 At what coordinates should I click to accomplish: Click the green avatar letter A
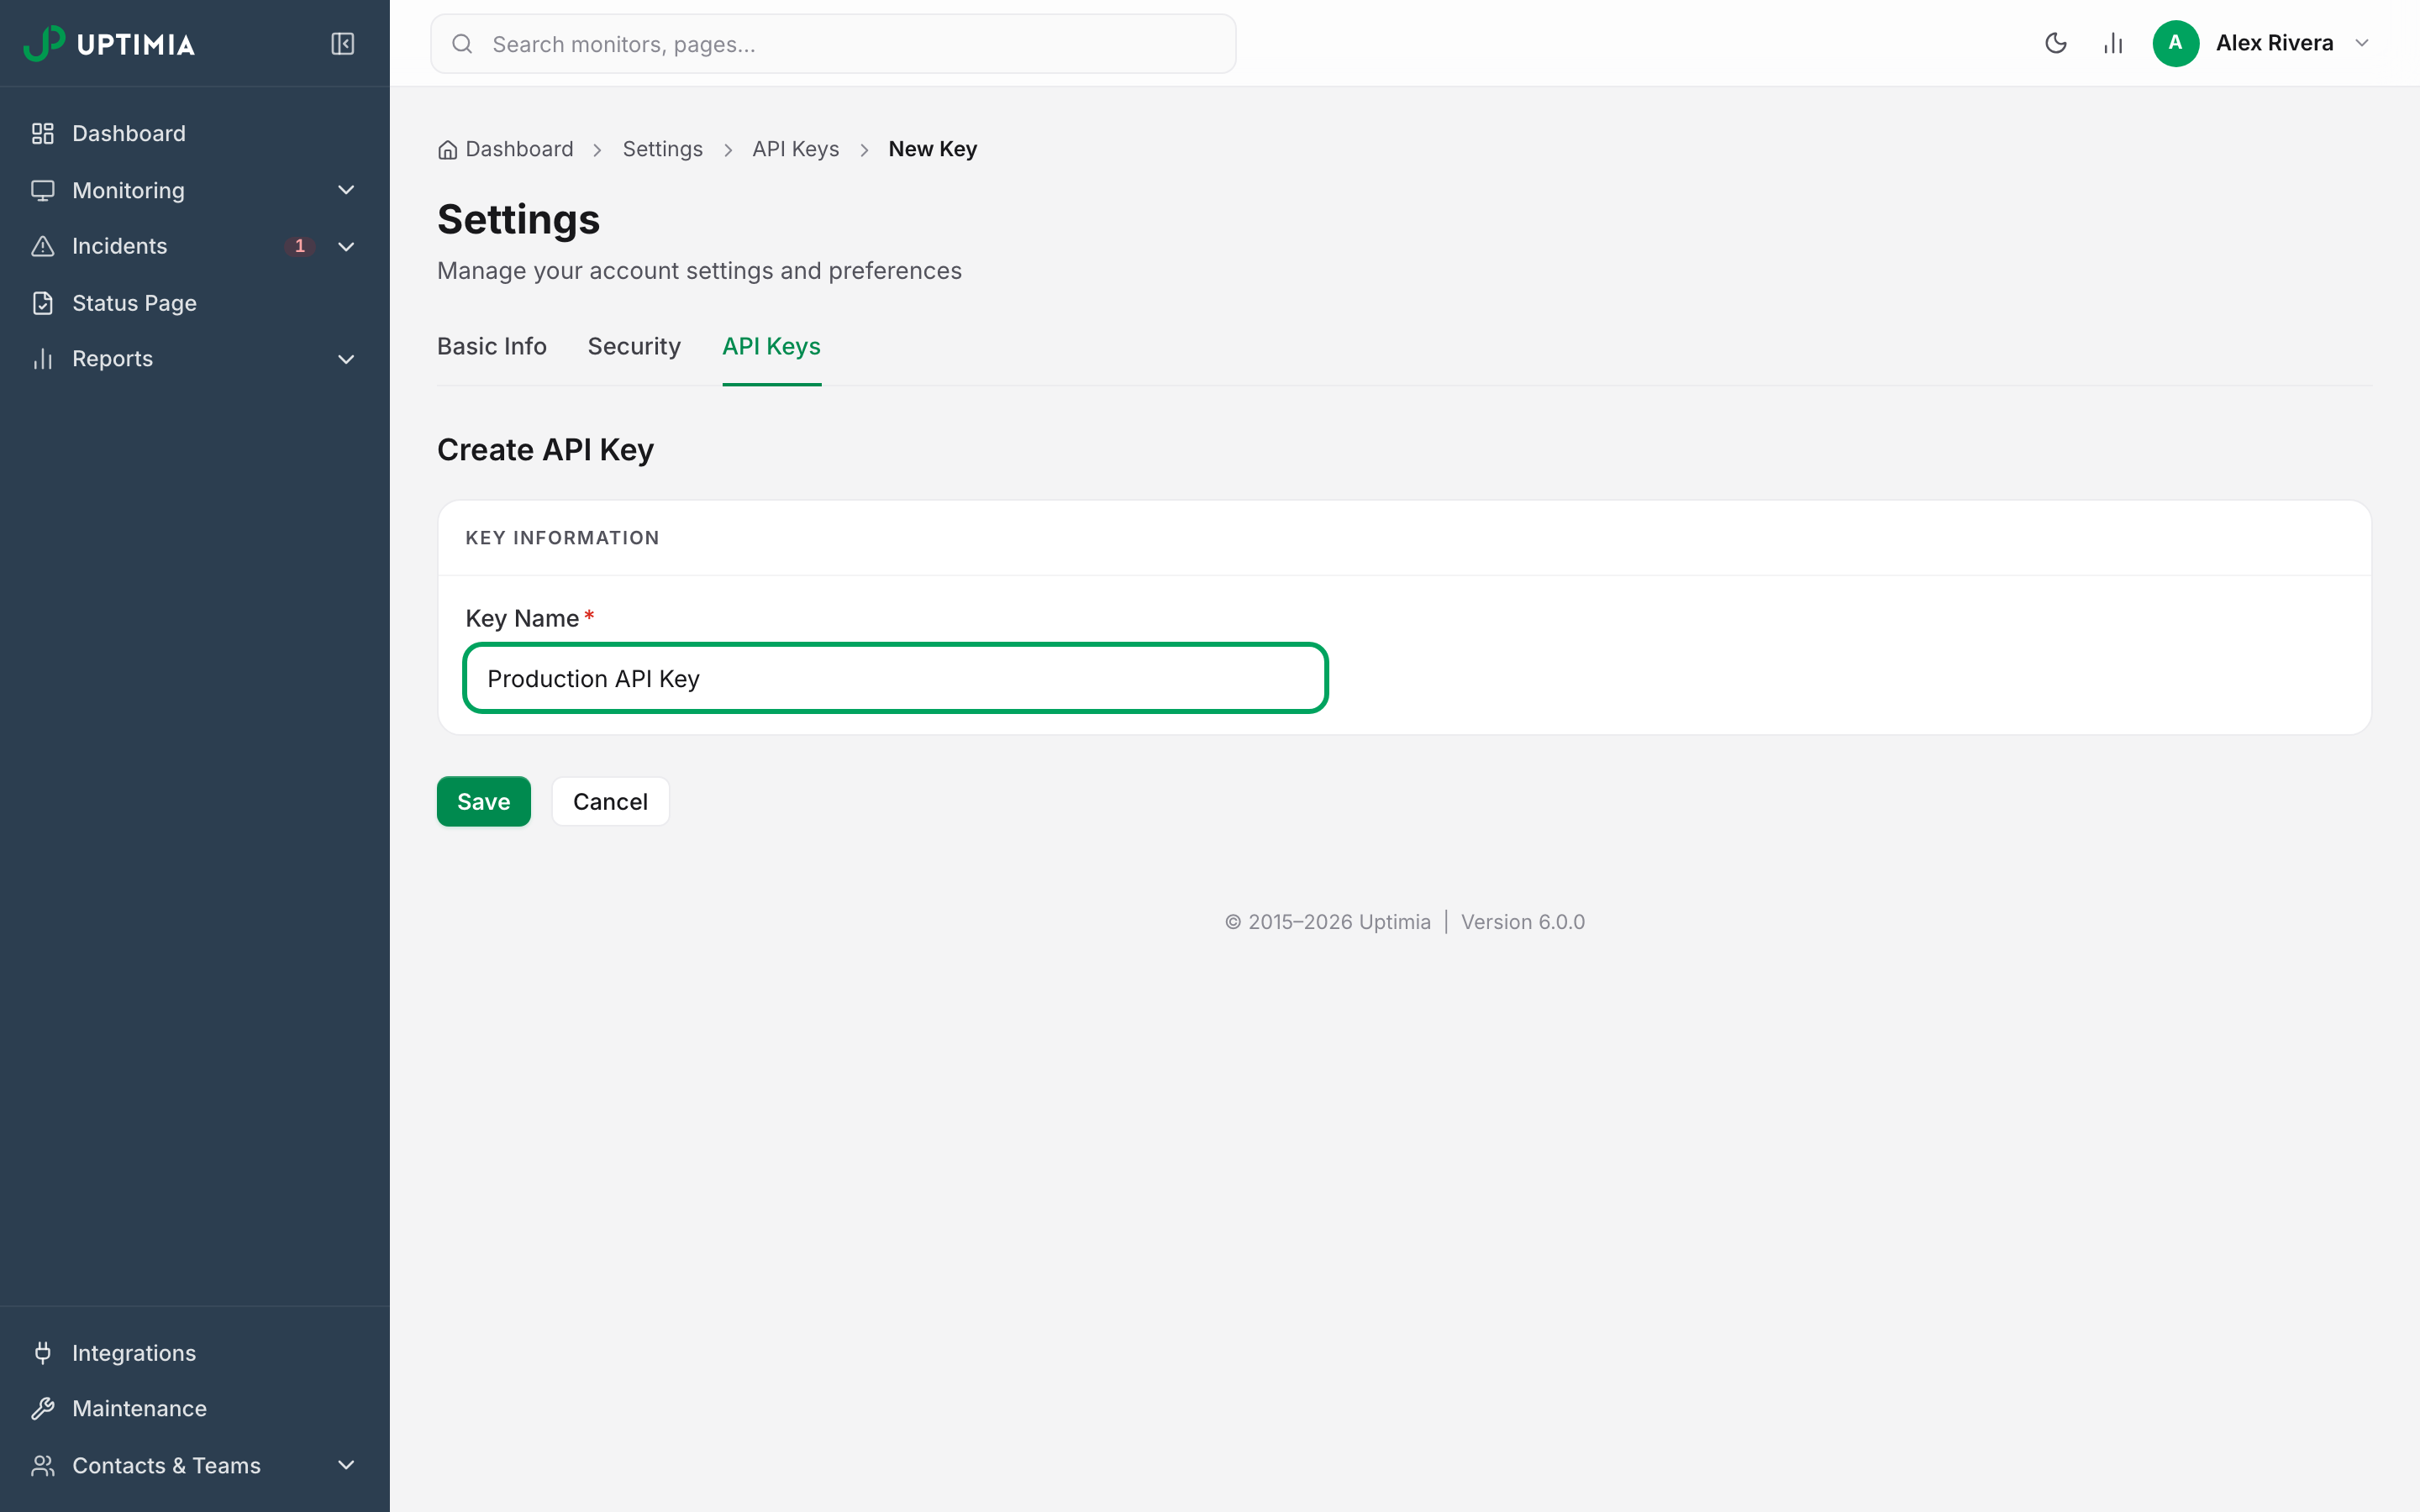(x=2175, y=43)
